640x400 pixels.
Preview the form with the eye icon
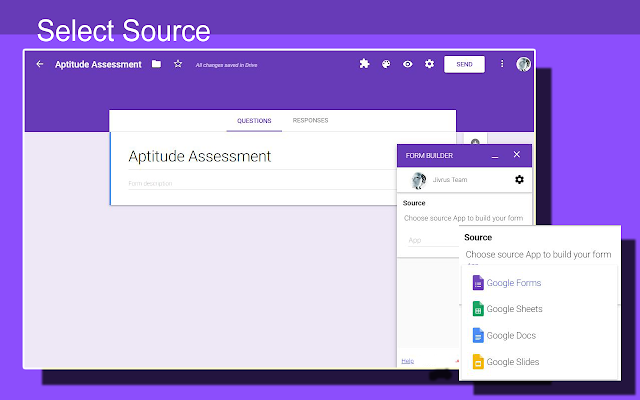pyautogui.click(x=407, y=64)
